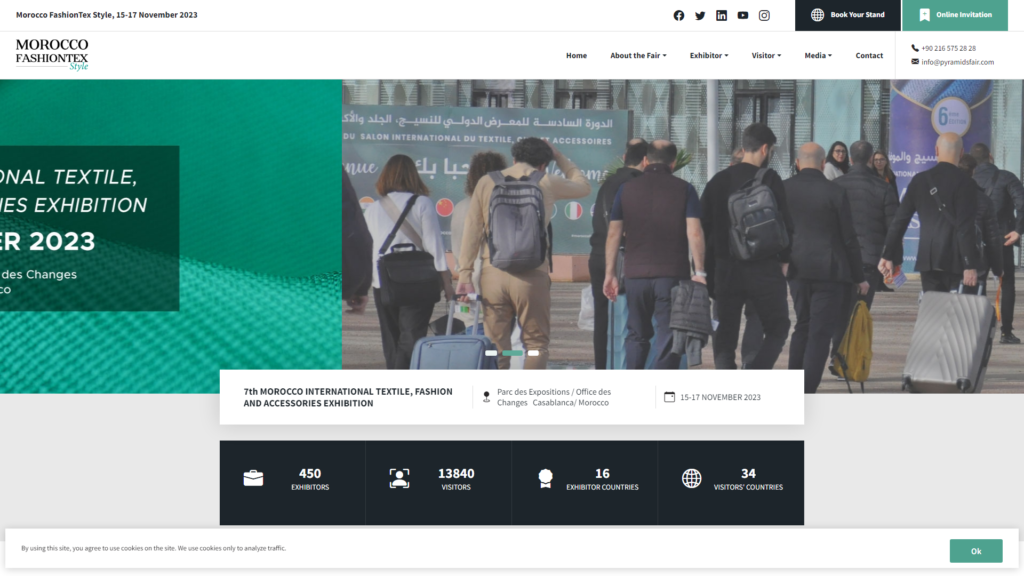Click the 7th Morocco International Textile exhibition title
1024x576 pixels.
click(347, 397)
